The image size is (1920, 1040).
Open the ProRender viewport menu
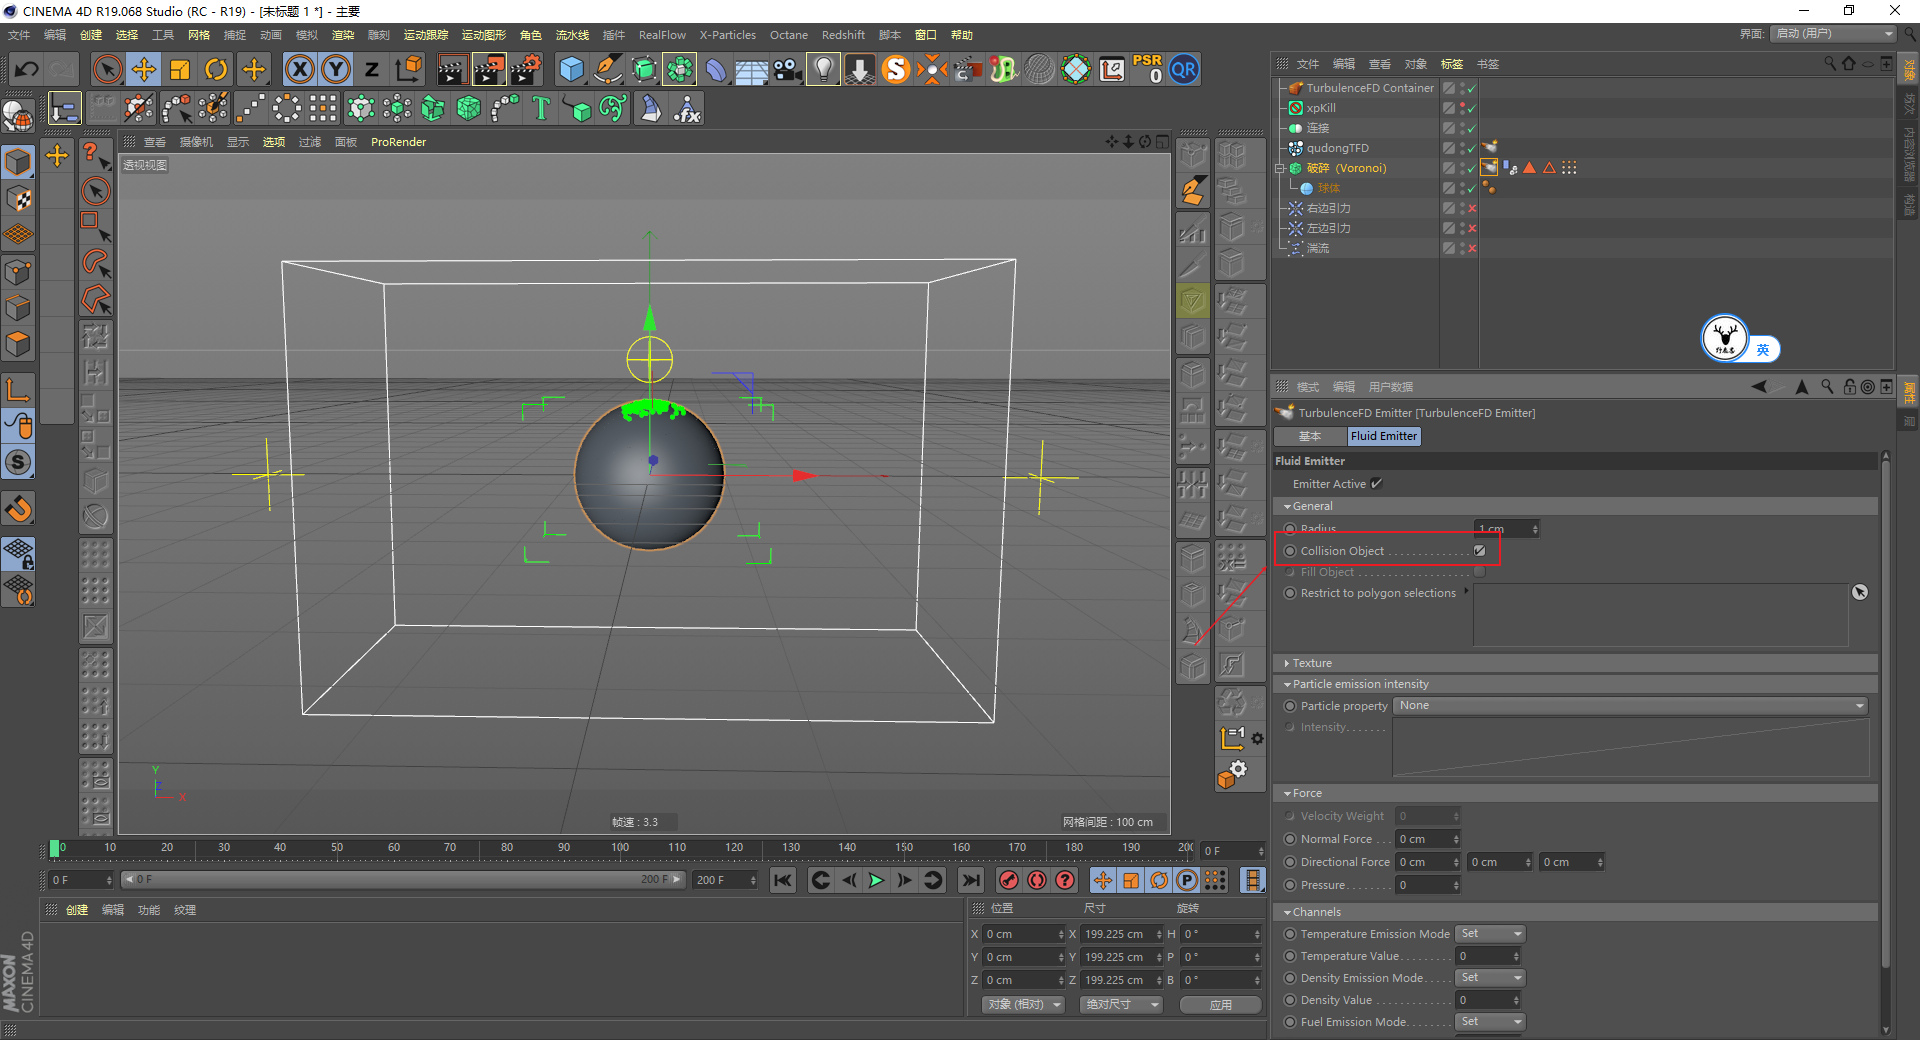398,142
